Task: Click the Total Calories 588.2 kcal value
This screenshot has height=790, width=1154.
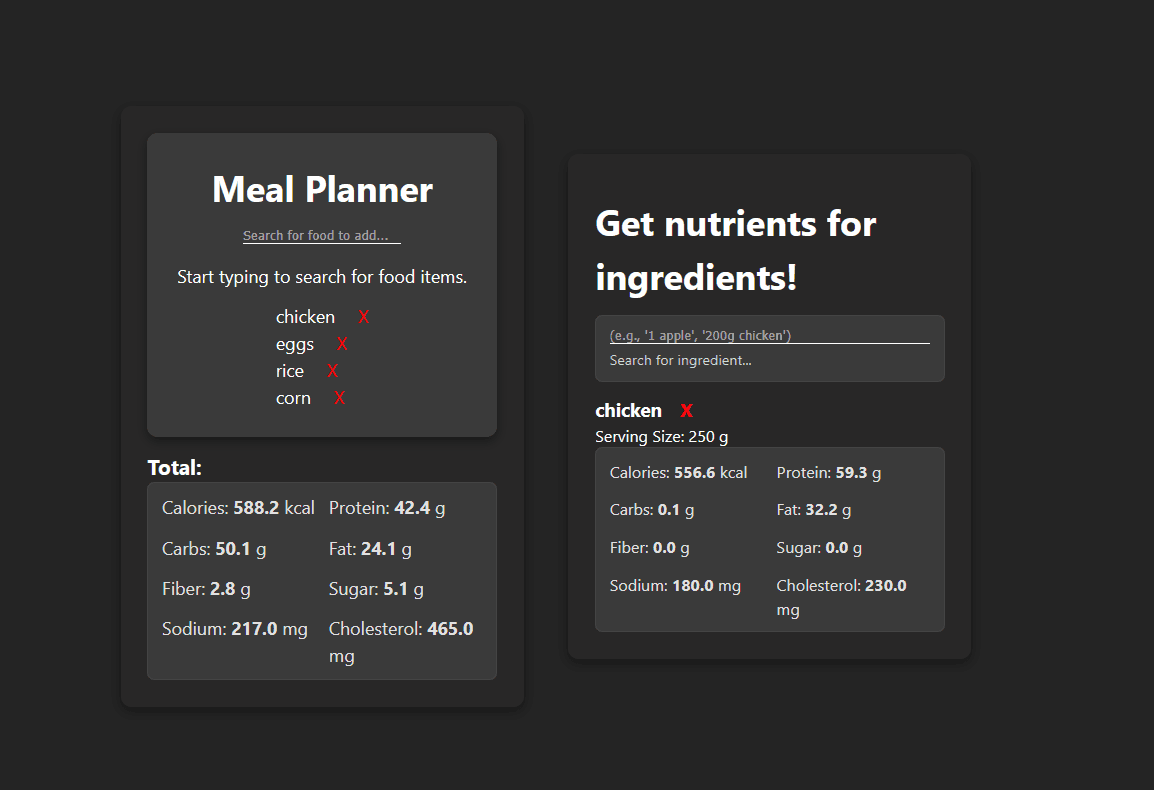Action: coord(238,508)
